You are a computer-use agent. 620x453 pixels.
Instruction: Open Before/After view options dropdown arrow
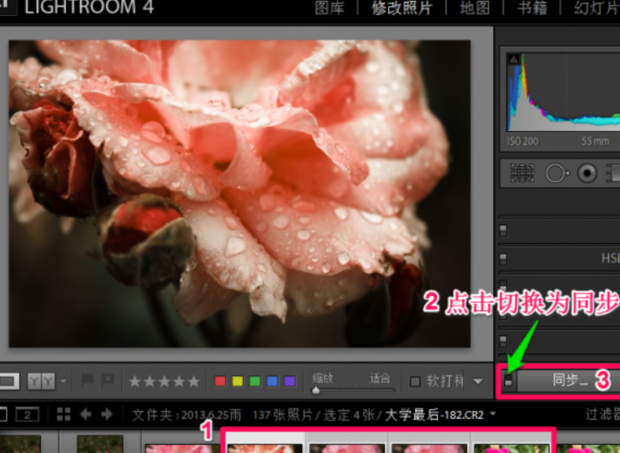(63, 381)
